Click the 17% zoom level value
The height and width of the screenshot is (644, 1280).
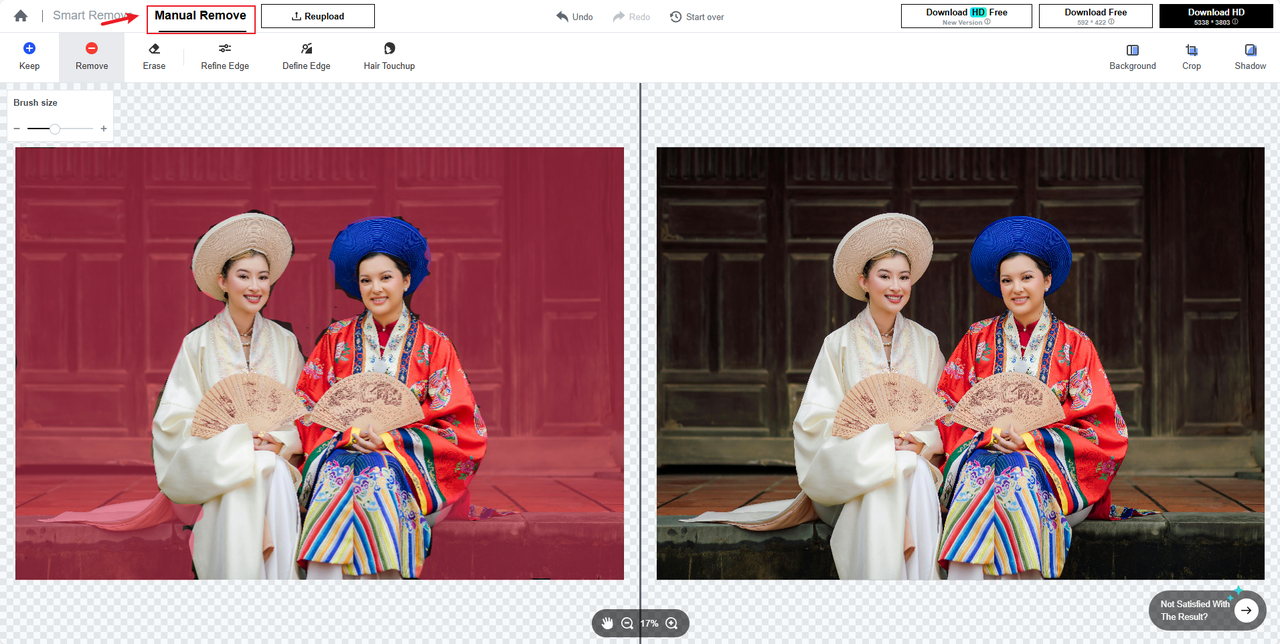click(649, 623)
